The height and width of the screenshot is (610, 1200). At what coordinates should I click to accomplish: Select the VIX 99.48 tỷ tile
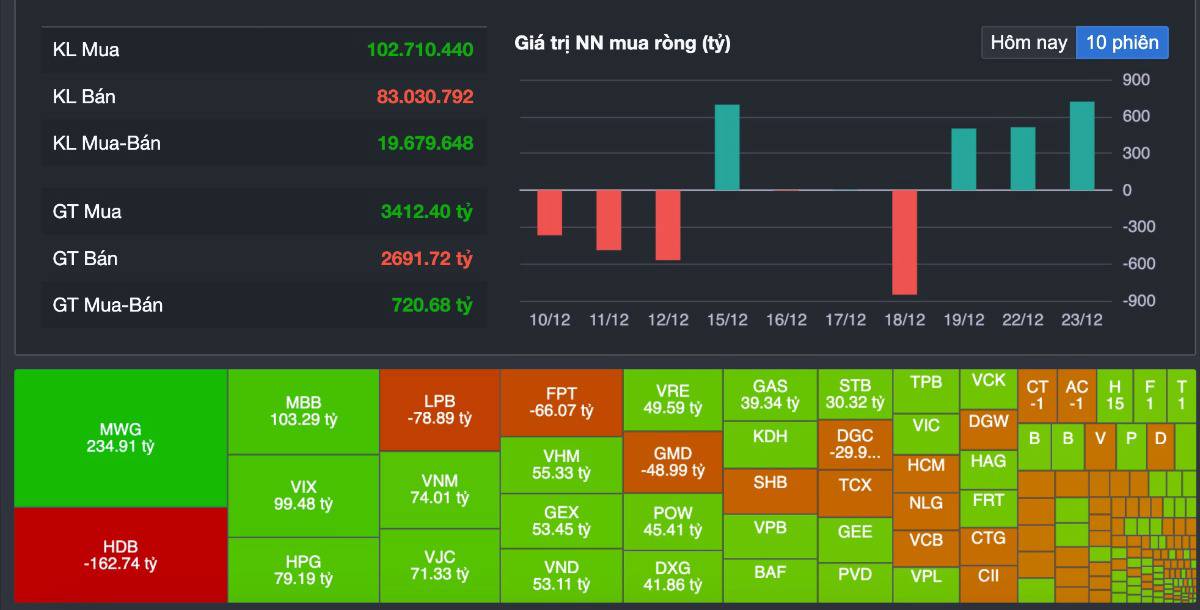pyautogui.click(x=303, y=496)
